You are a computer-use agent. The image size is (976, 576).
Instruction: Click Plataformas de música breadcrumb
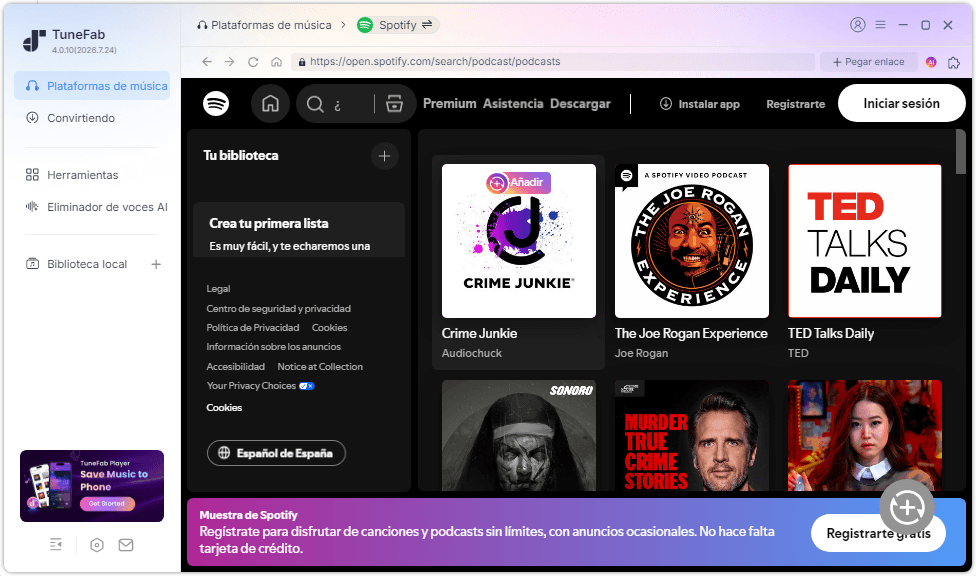(x=265, y=25)
